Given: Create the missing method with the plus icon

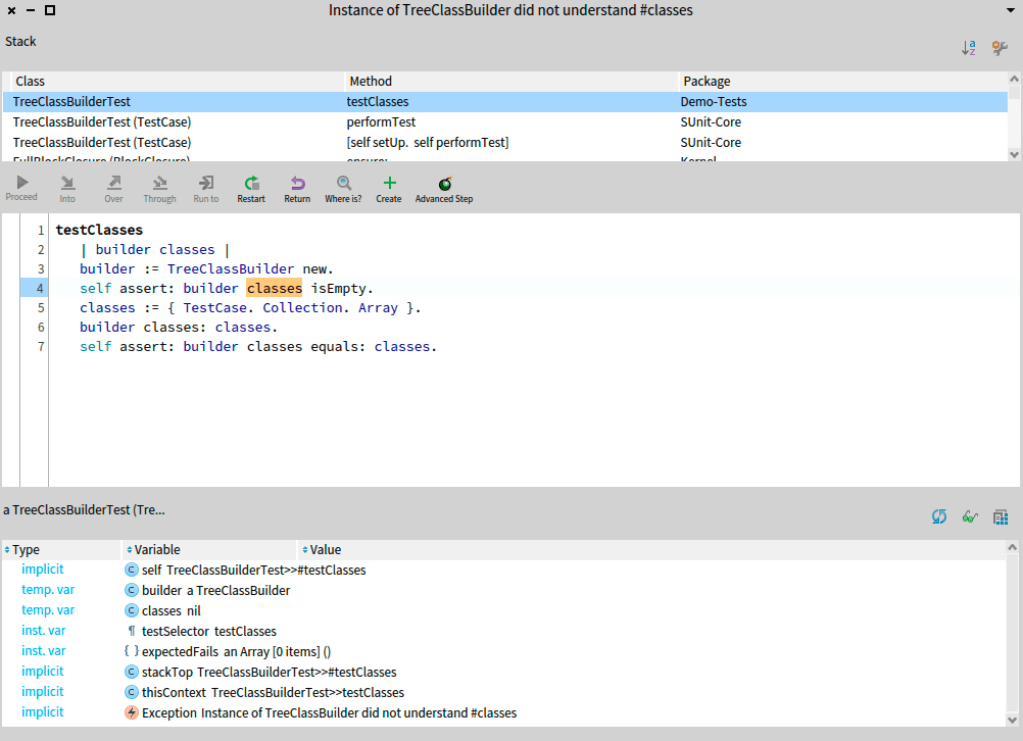Looking at the screenshot, I should coord(389,188).
